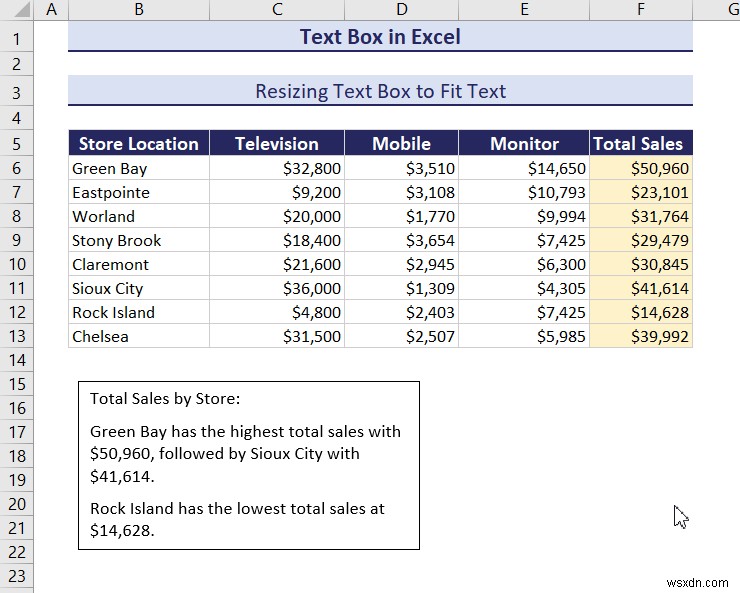Select the Eastpointe cell
740x593 pixels.
[x=139, y=192]
